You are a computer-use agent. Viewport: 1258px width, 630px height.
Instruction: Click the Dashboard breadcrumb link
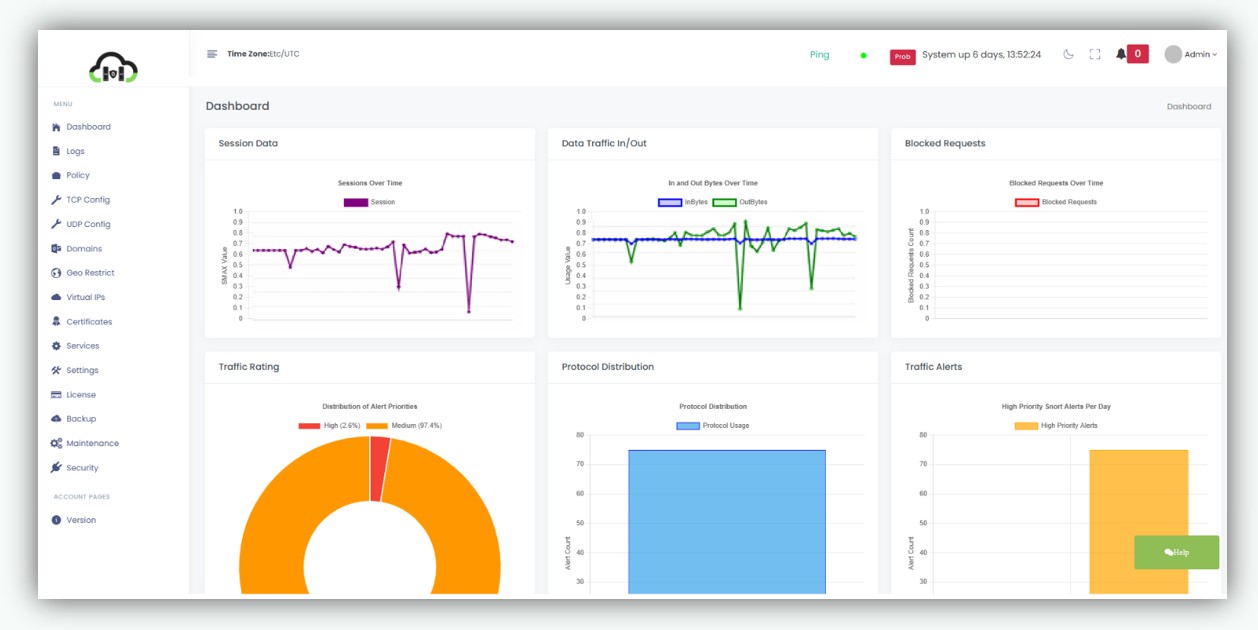coord(1188,106)
